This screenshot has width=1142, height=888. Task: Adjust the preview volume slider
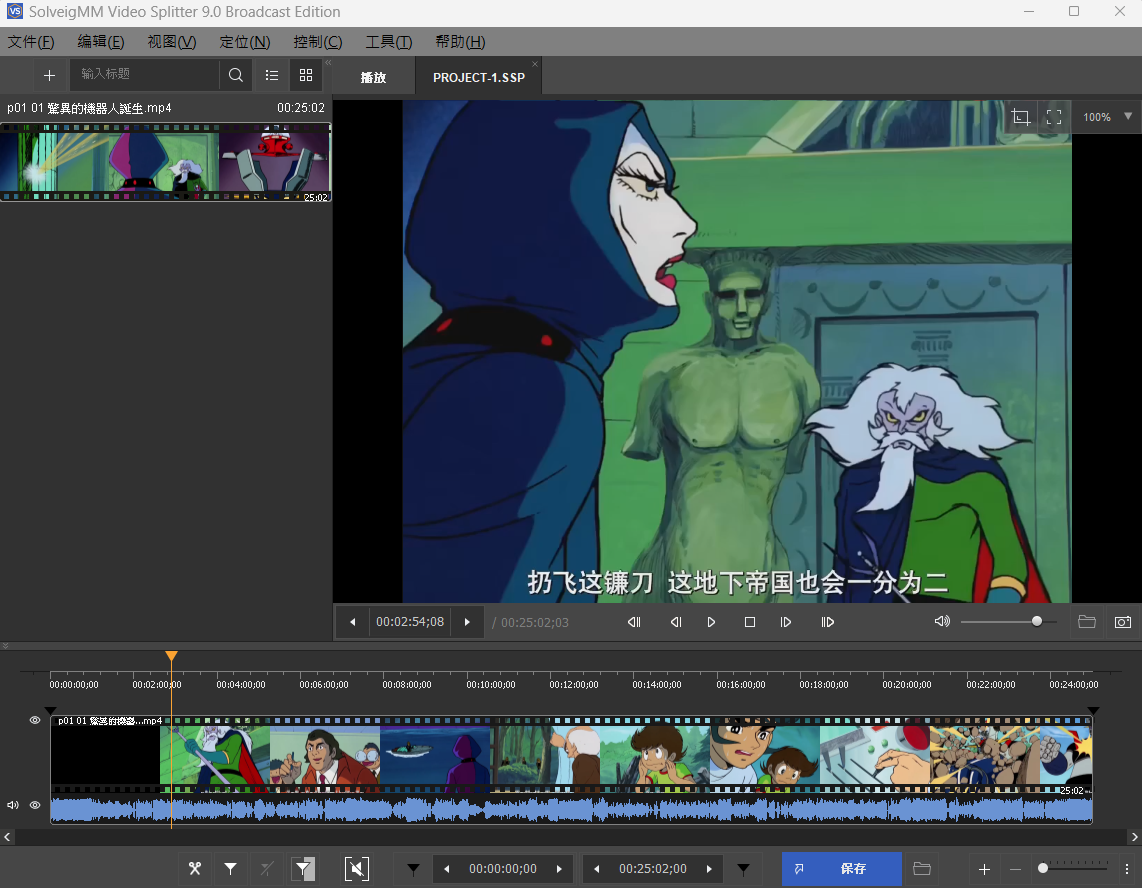click(1009, 621)
